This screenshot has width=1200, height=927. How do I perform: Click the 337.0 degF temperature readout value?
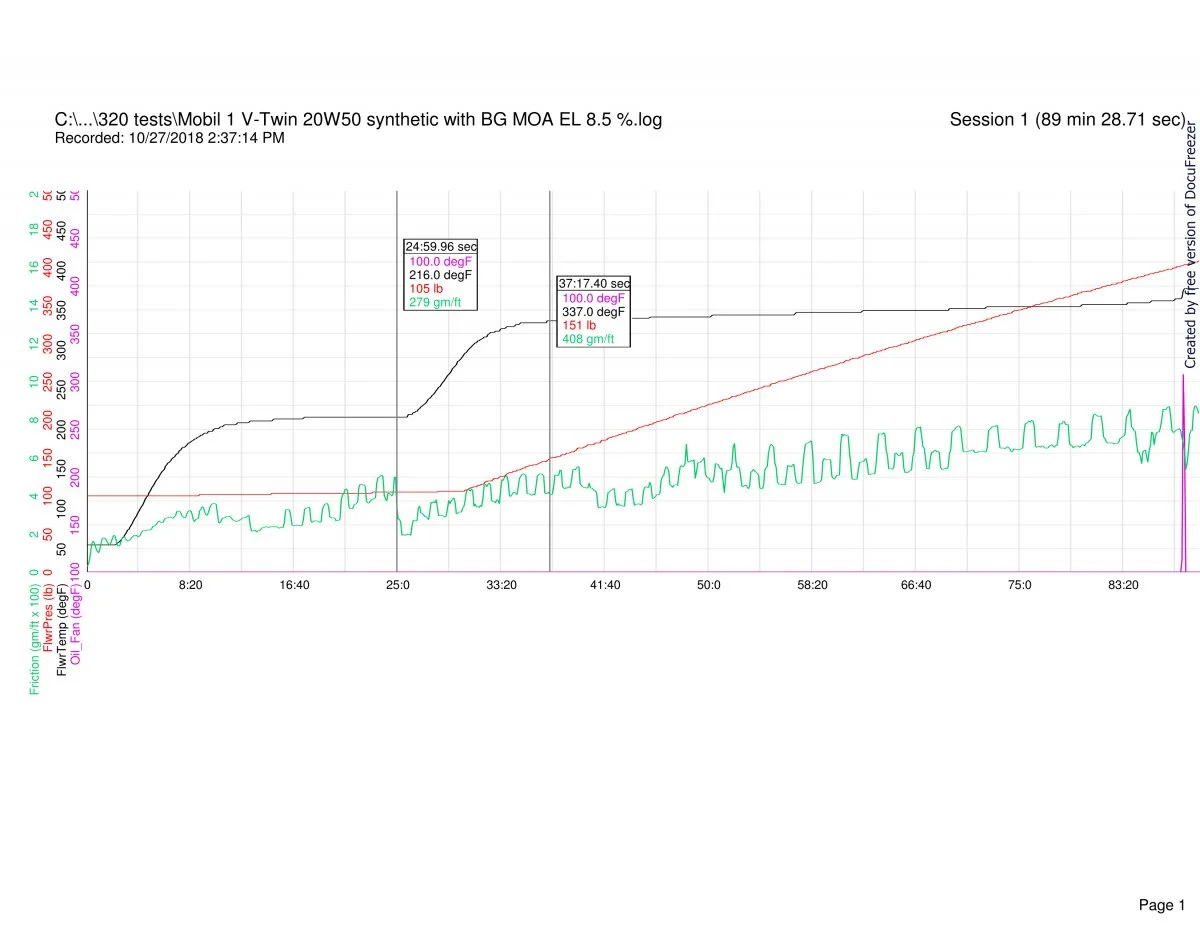(x=594, y=312)
